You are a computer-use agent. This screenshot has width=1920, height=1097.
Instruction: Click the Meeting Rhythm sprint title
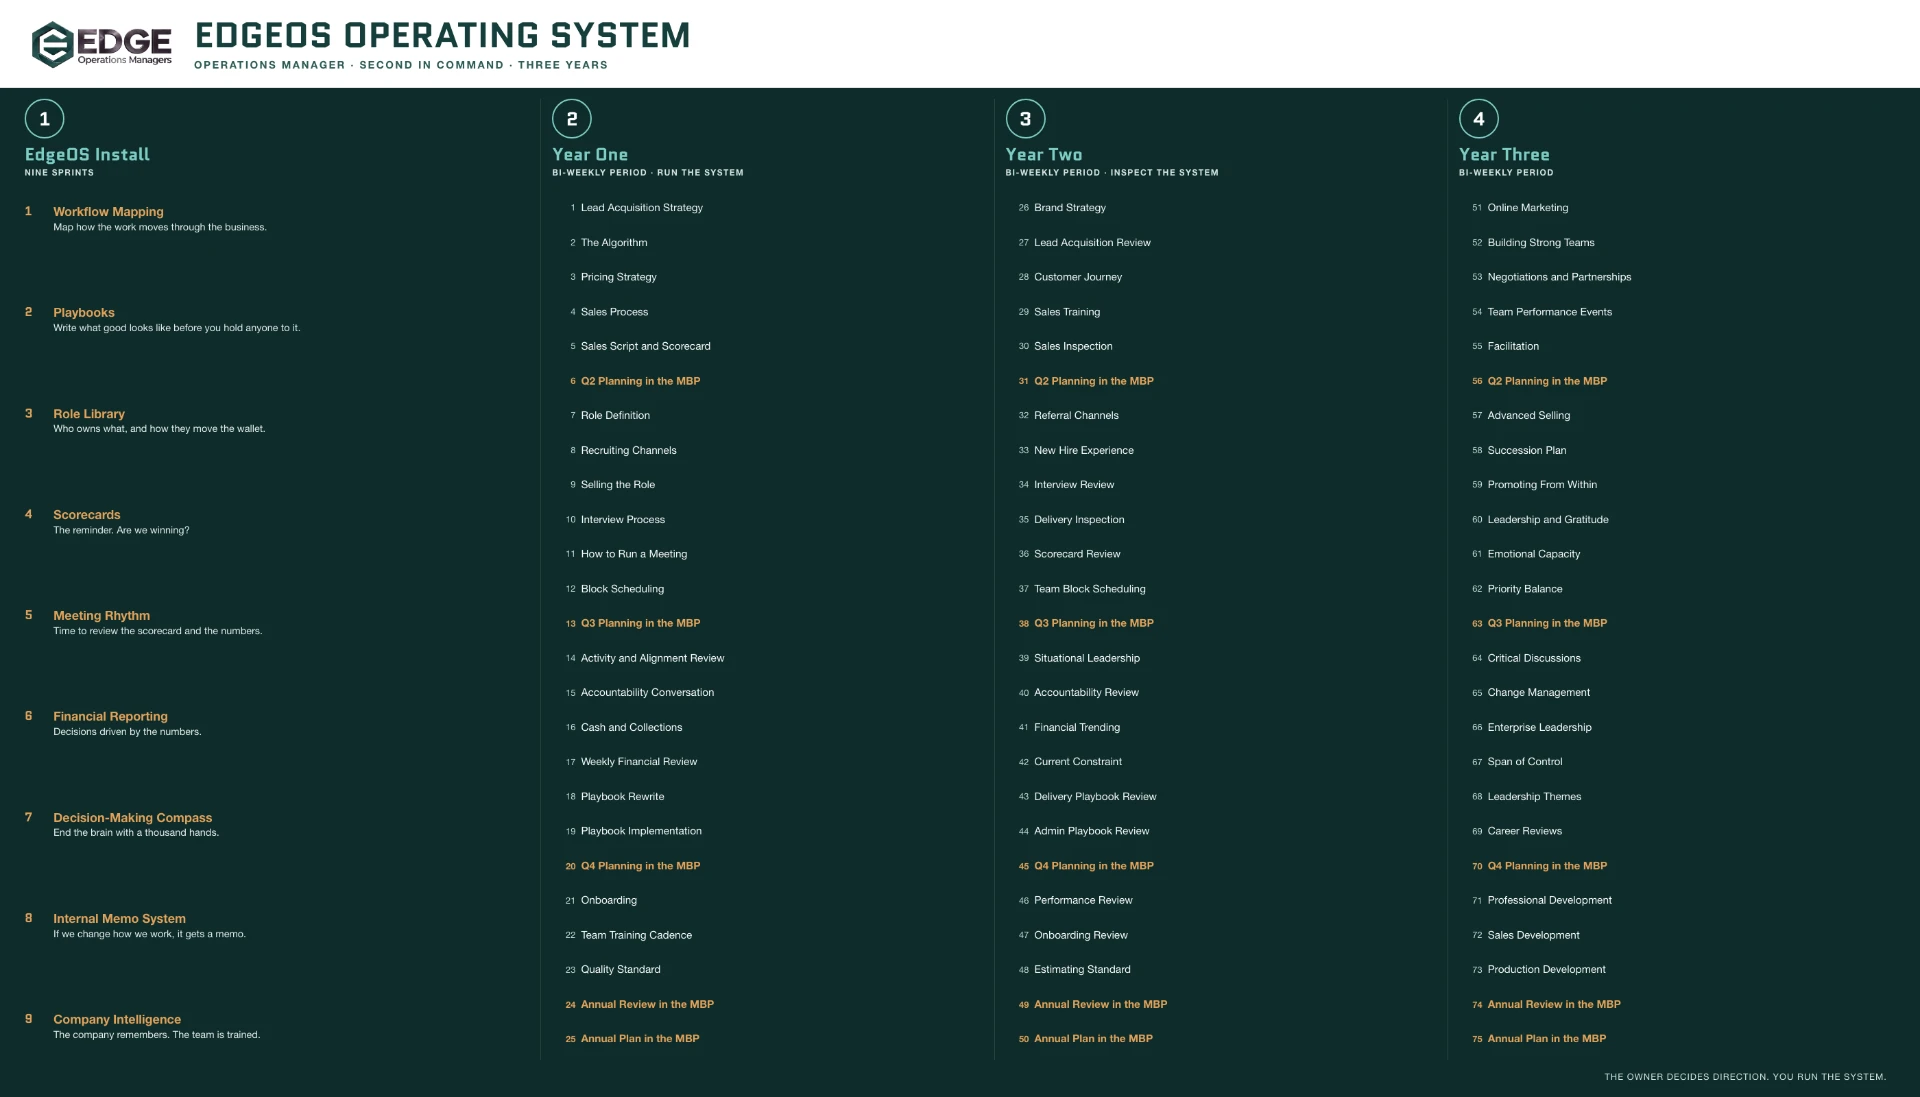pos(101,616)
